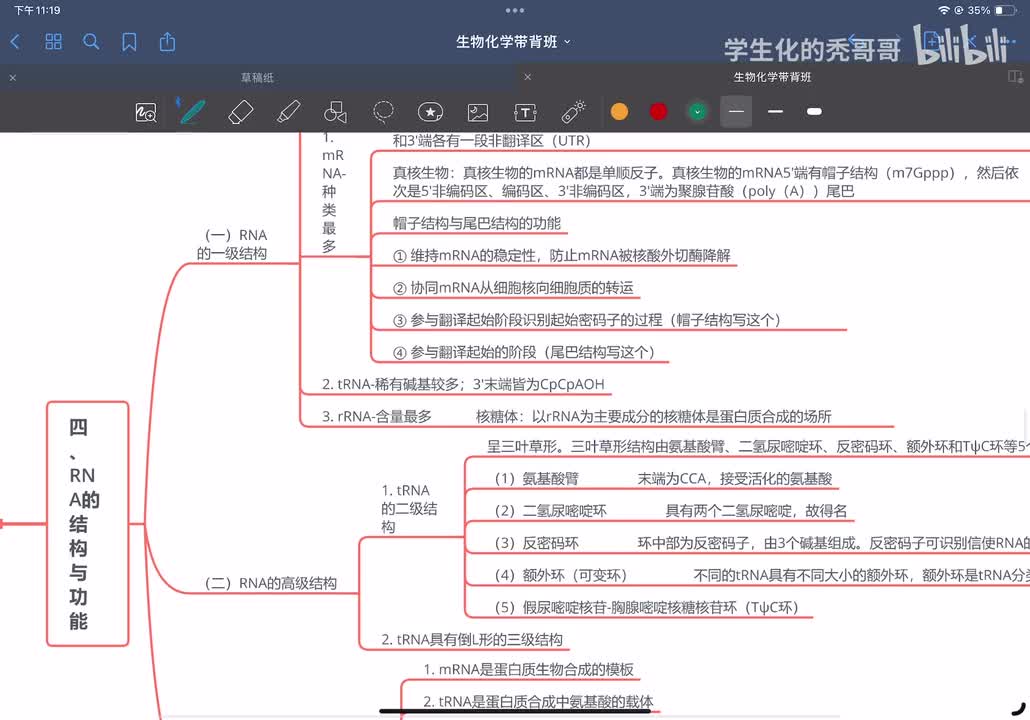Image resolution: width=1030 pixels, height=720 pixels.
Task: Select the Lasso tool
Action: [x=383, y=112]
